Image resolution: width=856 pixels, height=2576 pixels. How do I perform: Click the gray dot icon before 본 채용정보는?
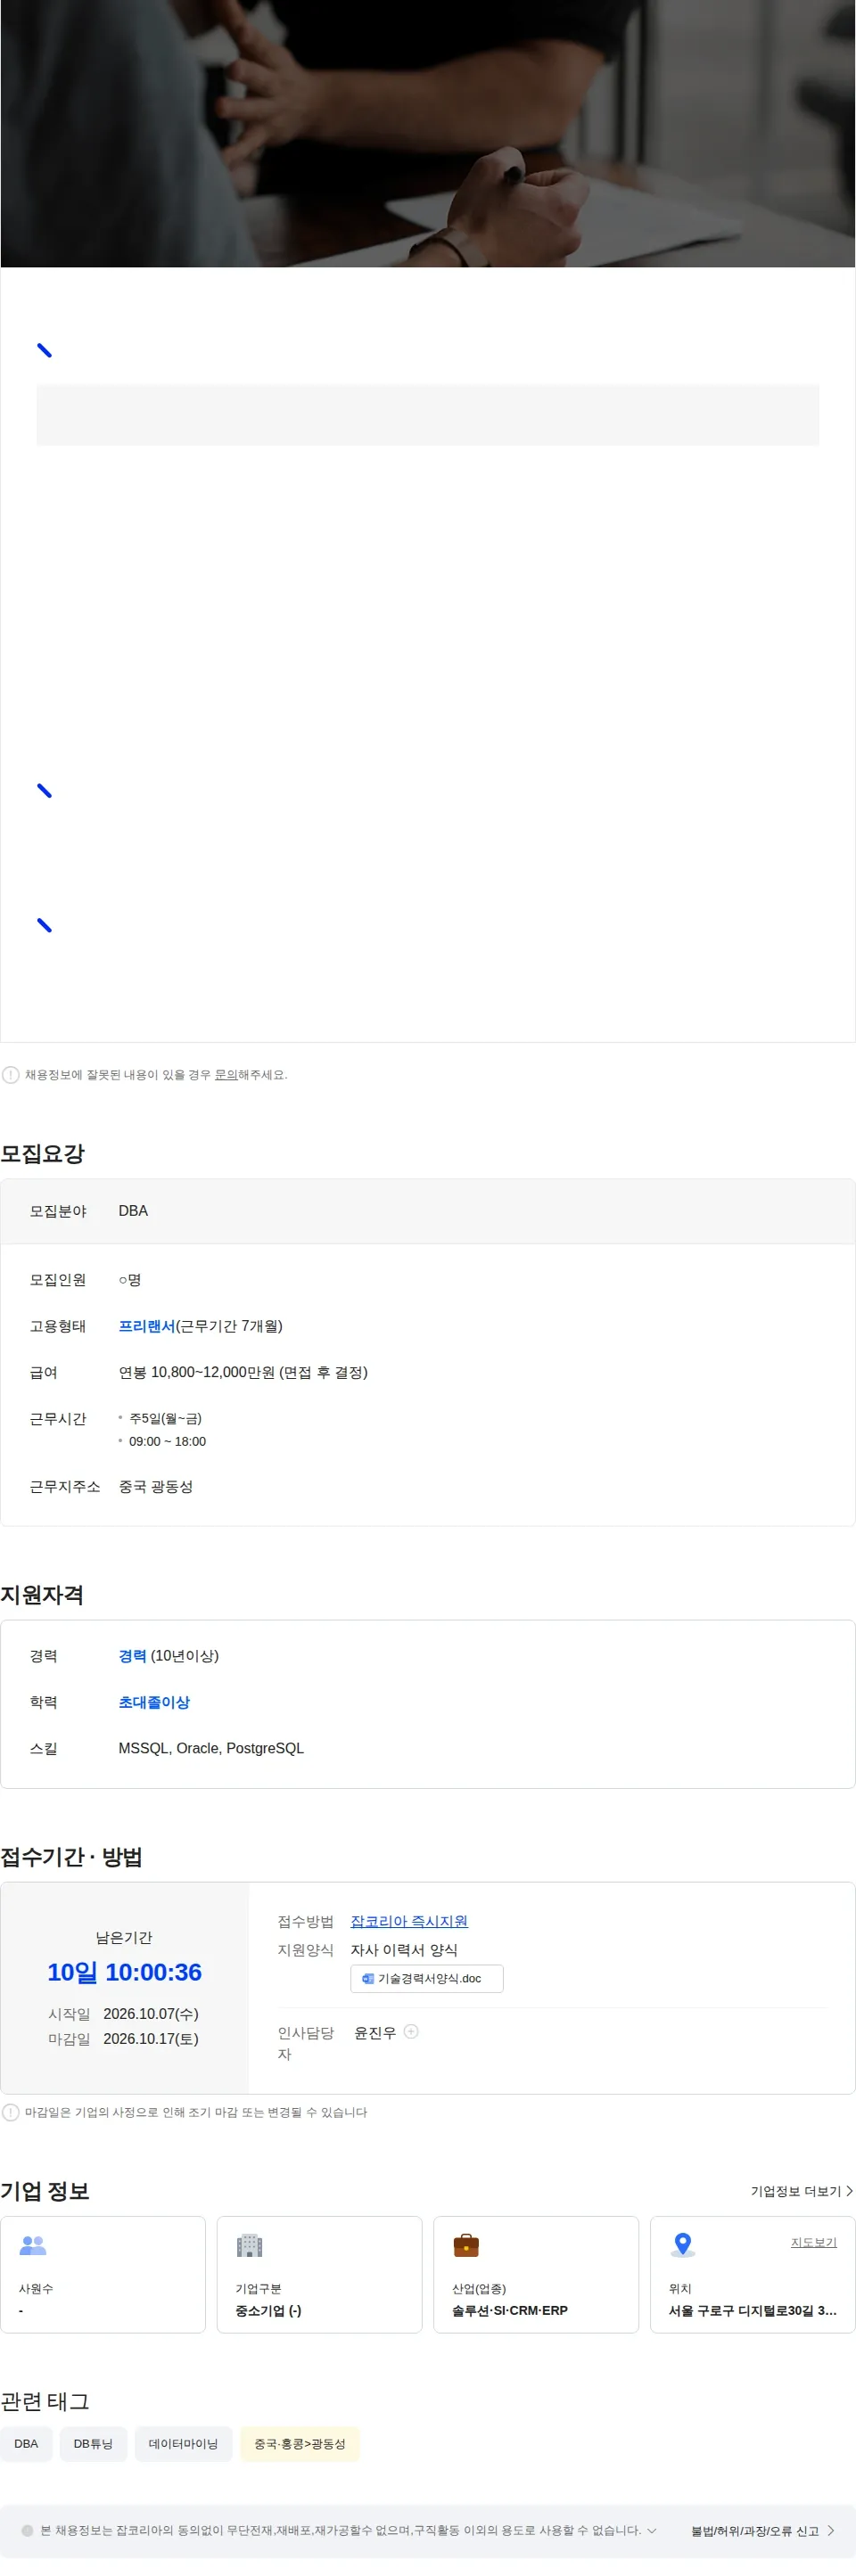click(27, 2531)
